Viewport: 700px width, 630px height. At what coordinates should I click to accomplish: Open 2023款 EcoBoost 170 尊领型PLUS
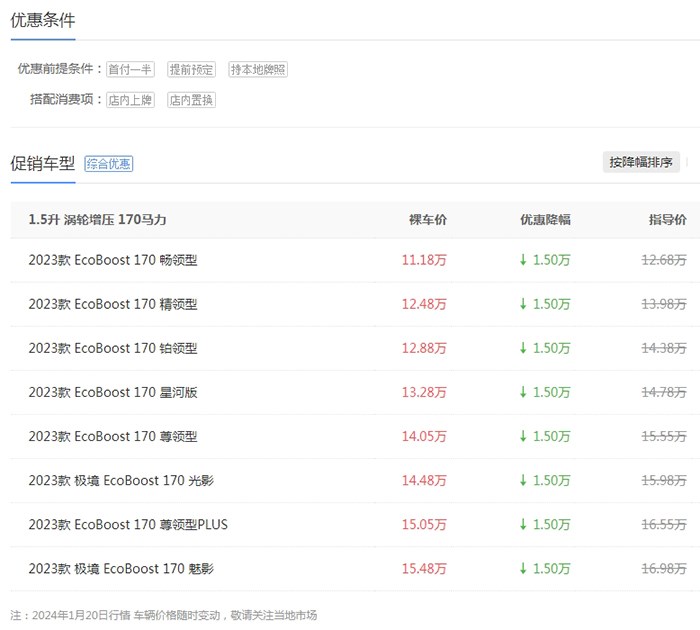[128, 524]
